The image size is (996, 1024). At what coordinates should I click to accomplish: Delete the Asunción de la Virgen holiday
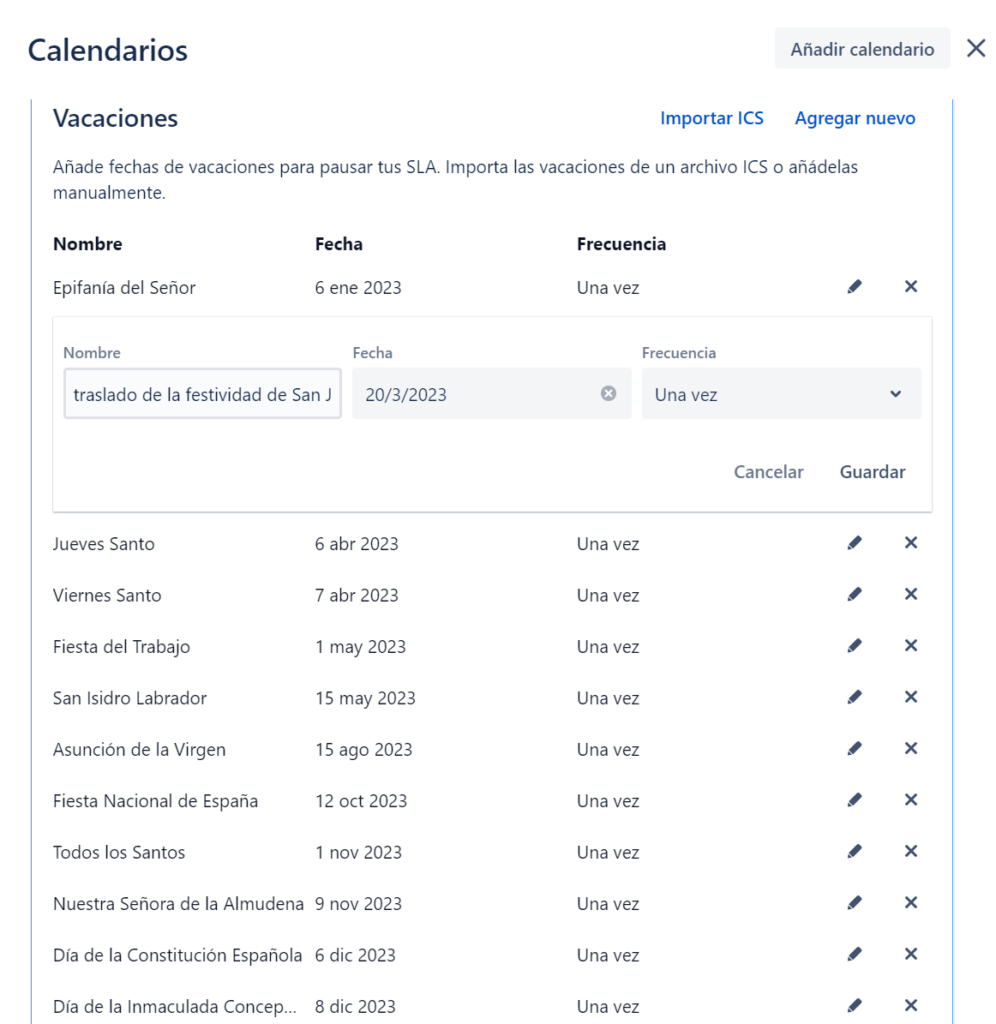(x=911, y=749)
